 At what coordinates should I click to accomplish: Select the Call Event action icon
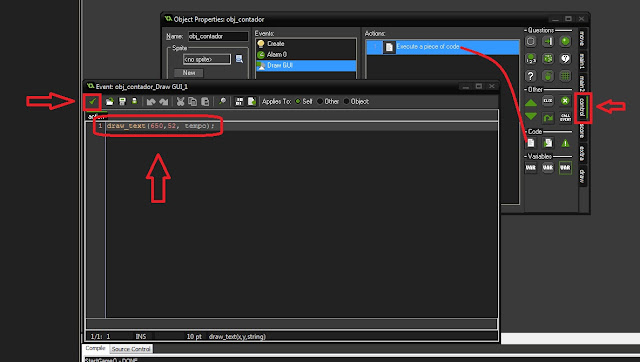(x=565, y=118)
